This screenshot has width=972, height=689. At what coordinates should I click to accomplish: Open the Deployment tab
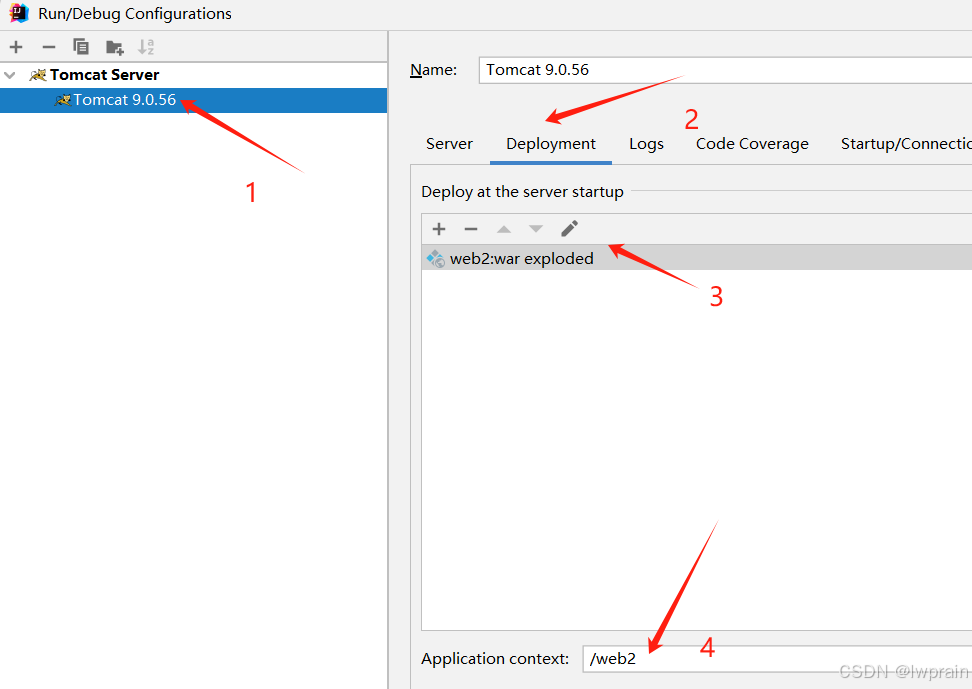click(x=550, y=144)
